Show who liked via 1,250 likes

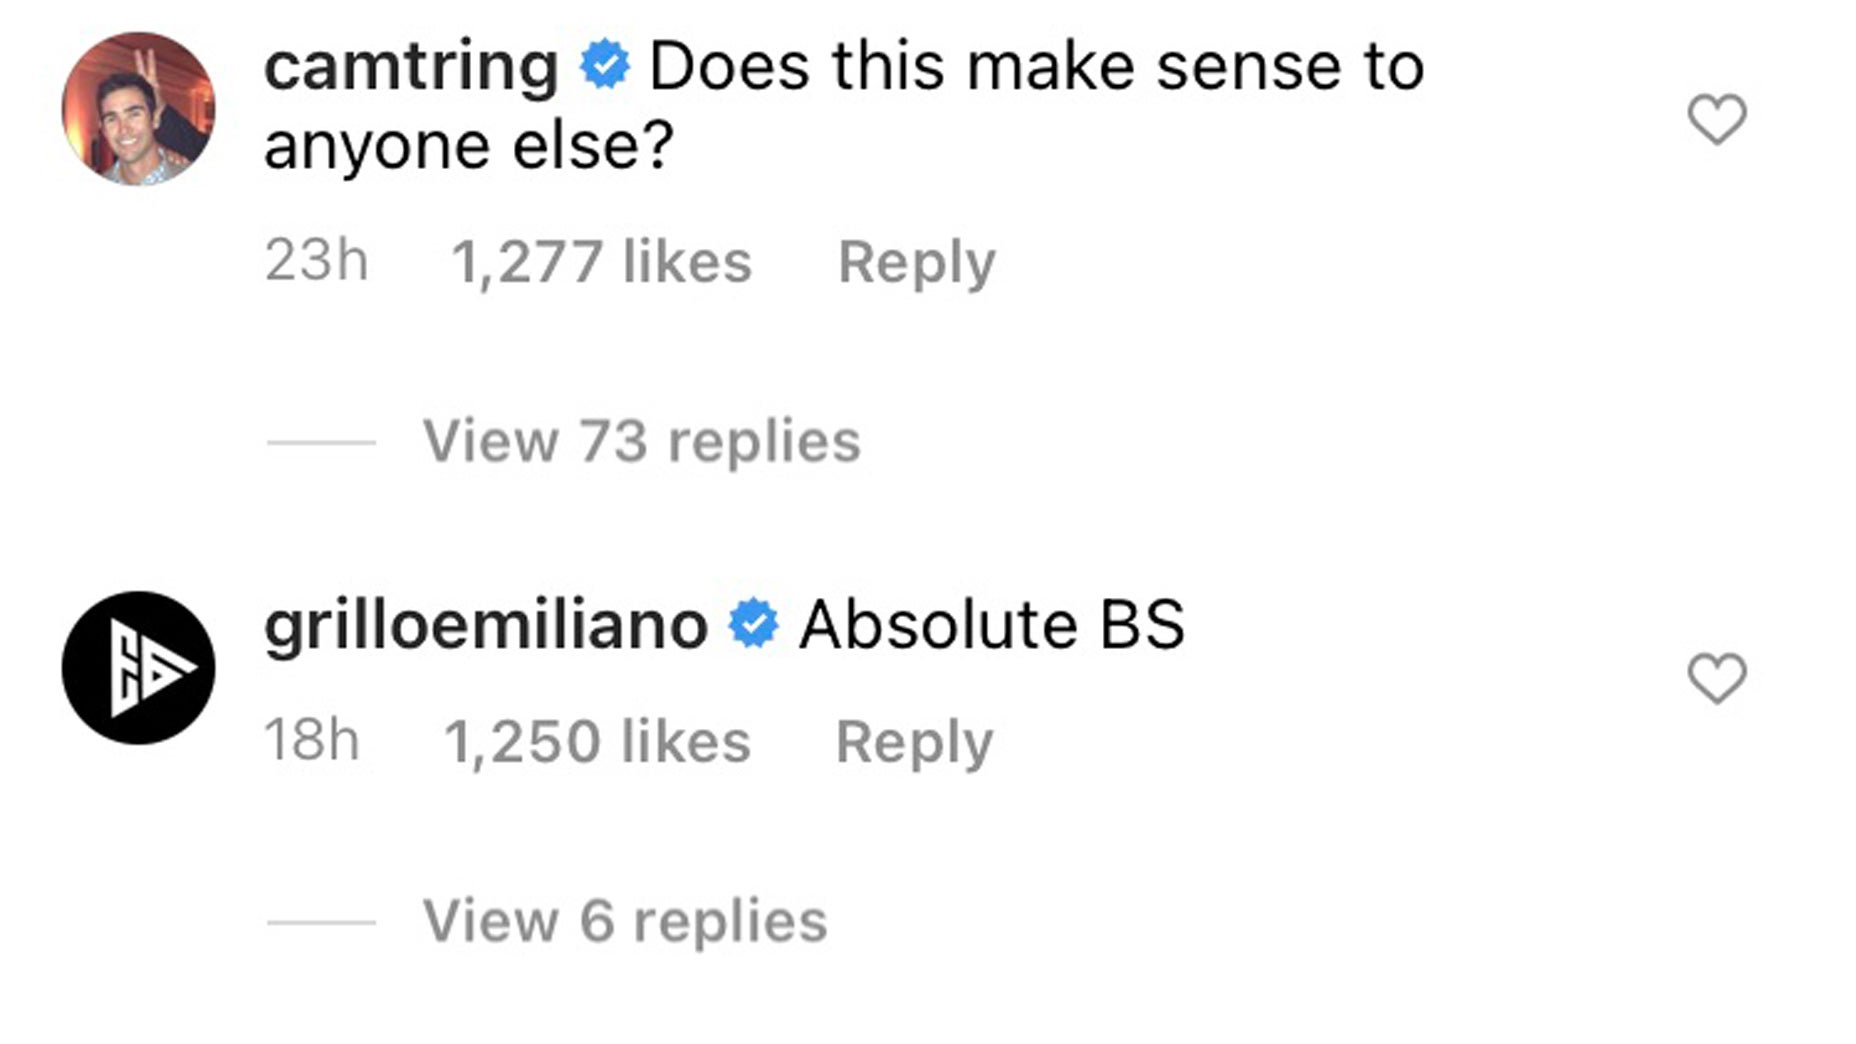coord(597,742)
